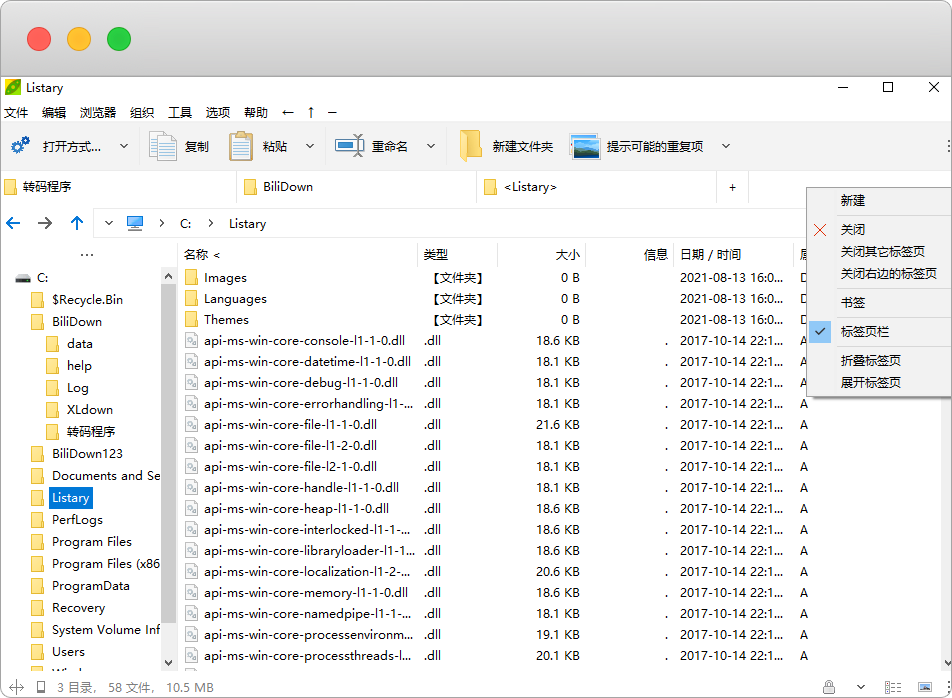This screenshot has width=952, height=698.
Task: Toggle the checked 标签页栏 tab bar option
Action: (x=865, y=331)
